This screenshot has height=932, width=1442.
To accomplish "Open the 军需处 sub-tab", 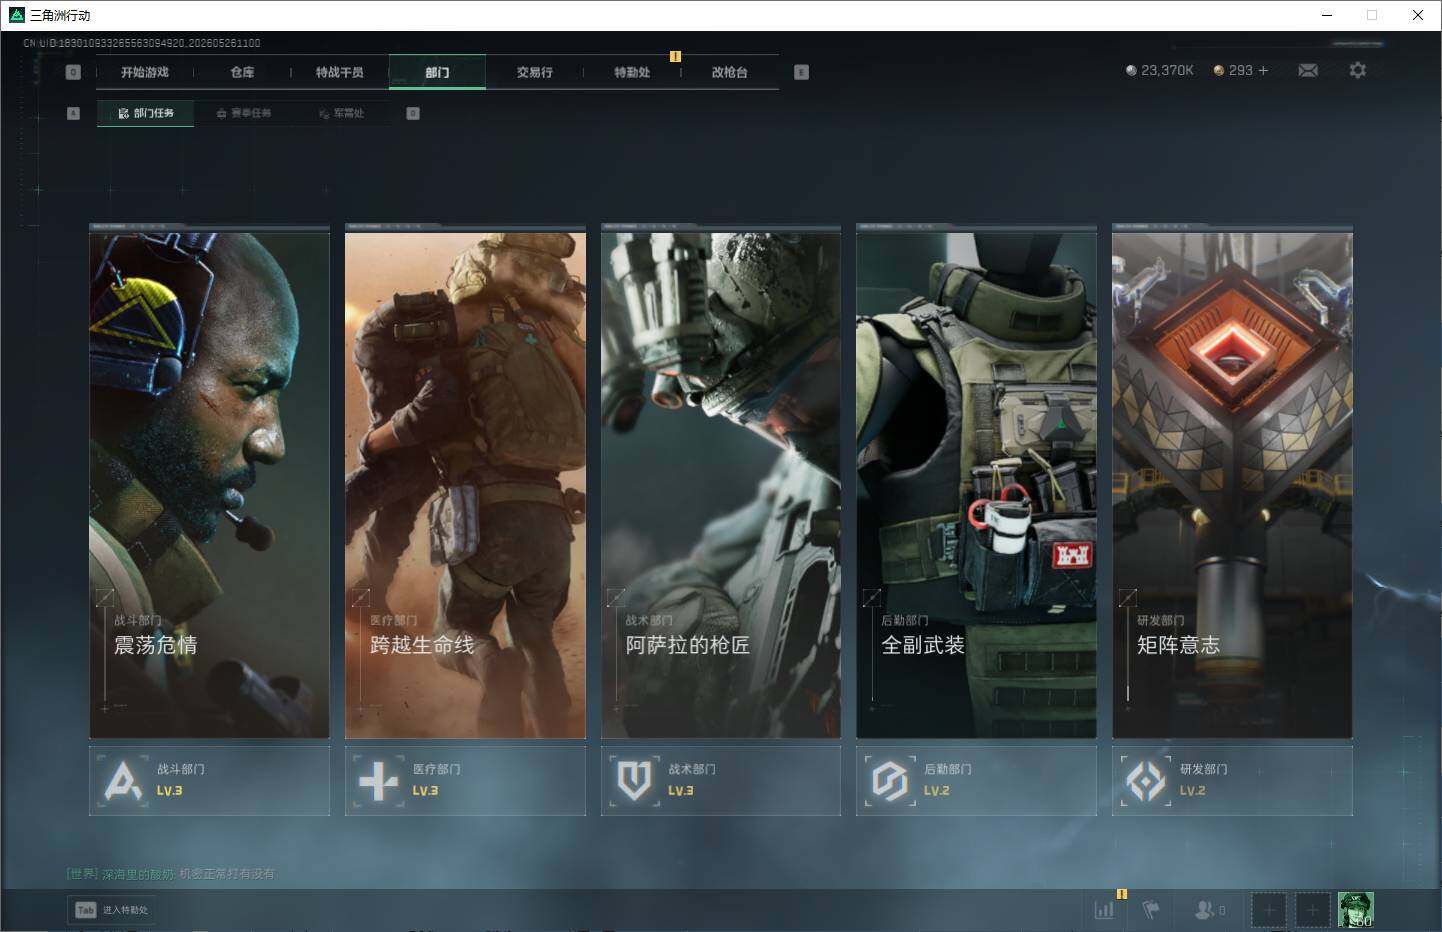I will (342, 113).
